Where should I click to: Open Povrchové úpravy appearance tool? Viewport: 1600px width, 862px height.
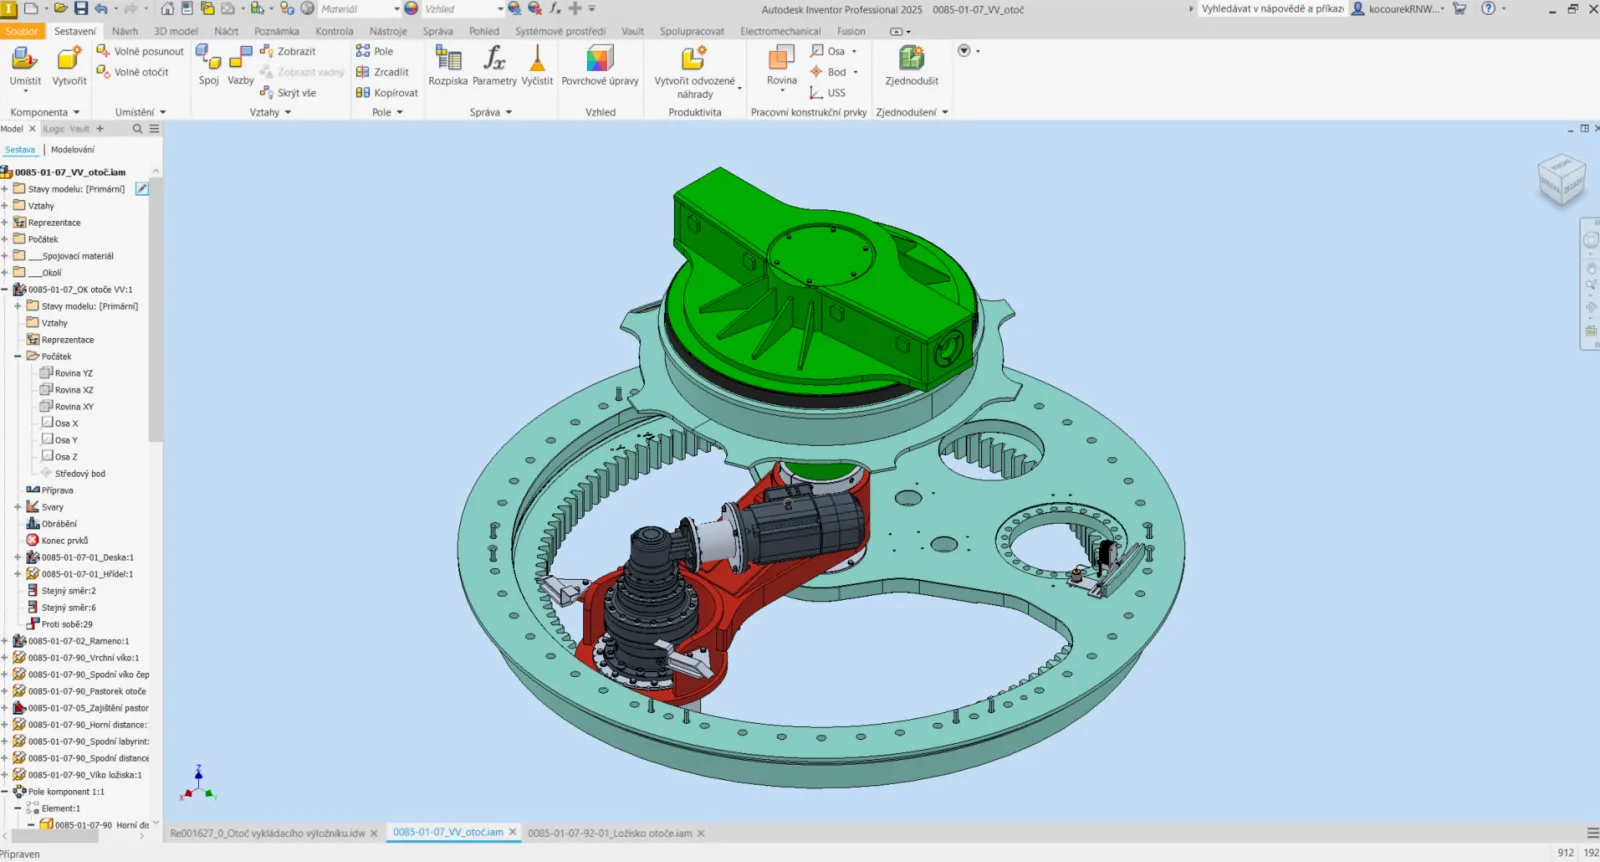(600, 66)
